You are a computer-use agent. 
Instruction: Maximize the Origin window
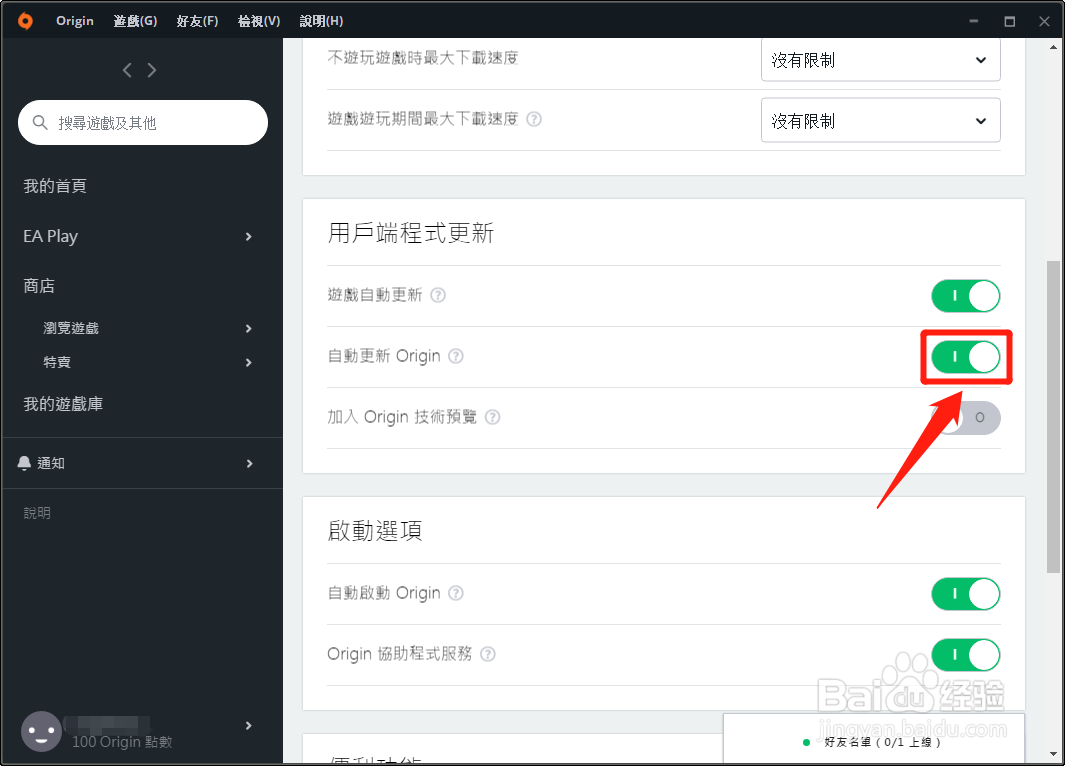1009,21
